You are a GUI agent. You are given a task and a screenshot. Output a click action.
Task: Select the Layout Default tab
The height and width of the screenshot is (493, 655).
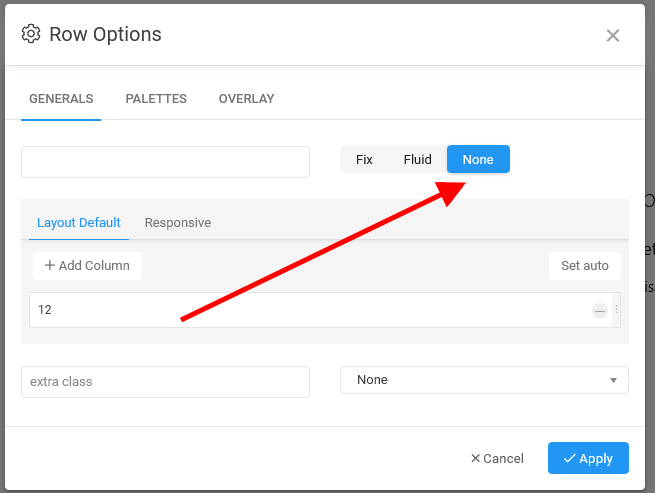tap(79, 223)
